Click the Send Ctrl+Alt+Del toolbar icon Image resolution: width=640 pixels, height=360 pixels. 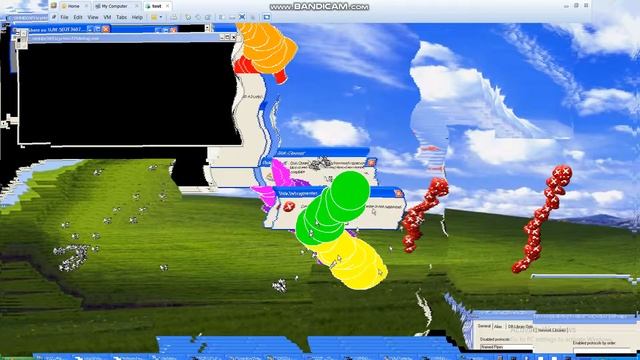(x=174, y=17)
